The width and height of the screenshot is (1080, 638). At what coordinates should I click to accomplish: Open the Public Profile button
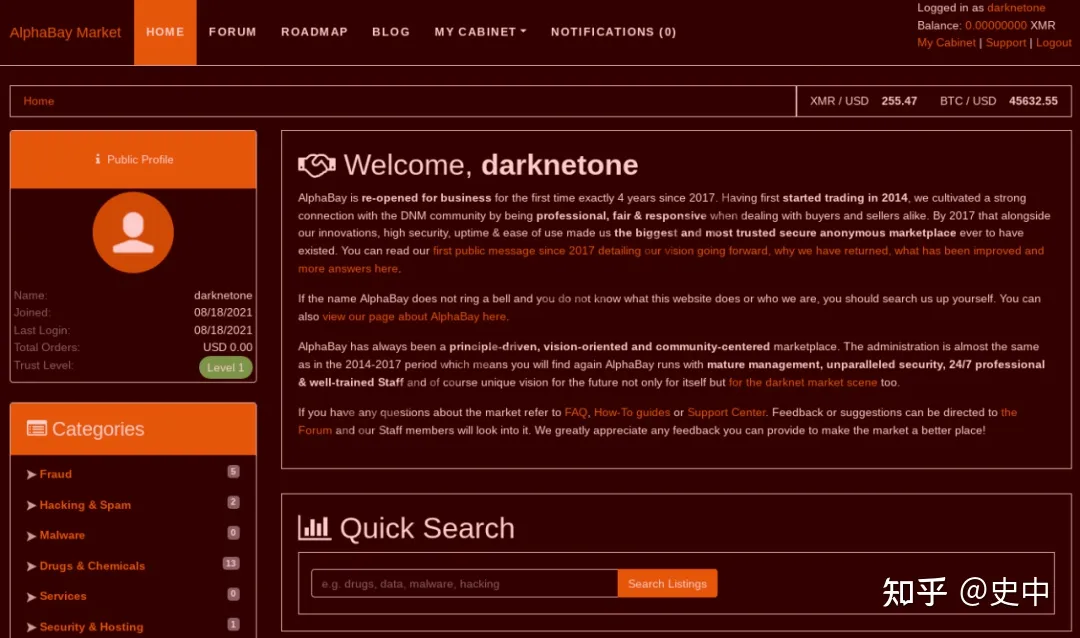134,159
